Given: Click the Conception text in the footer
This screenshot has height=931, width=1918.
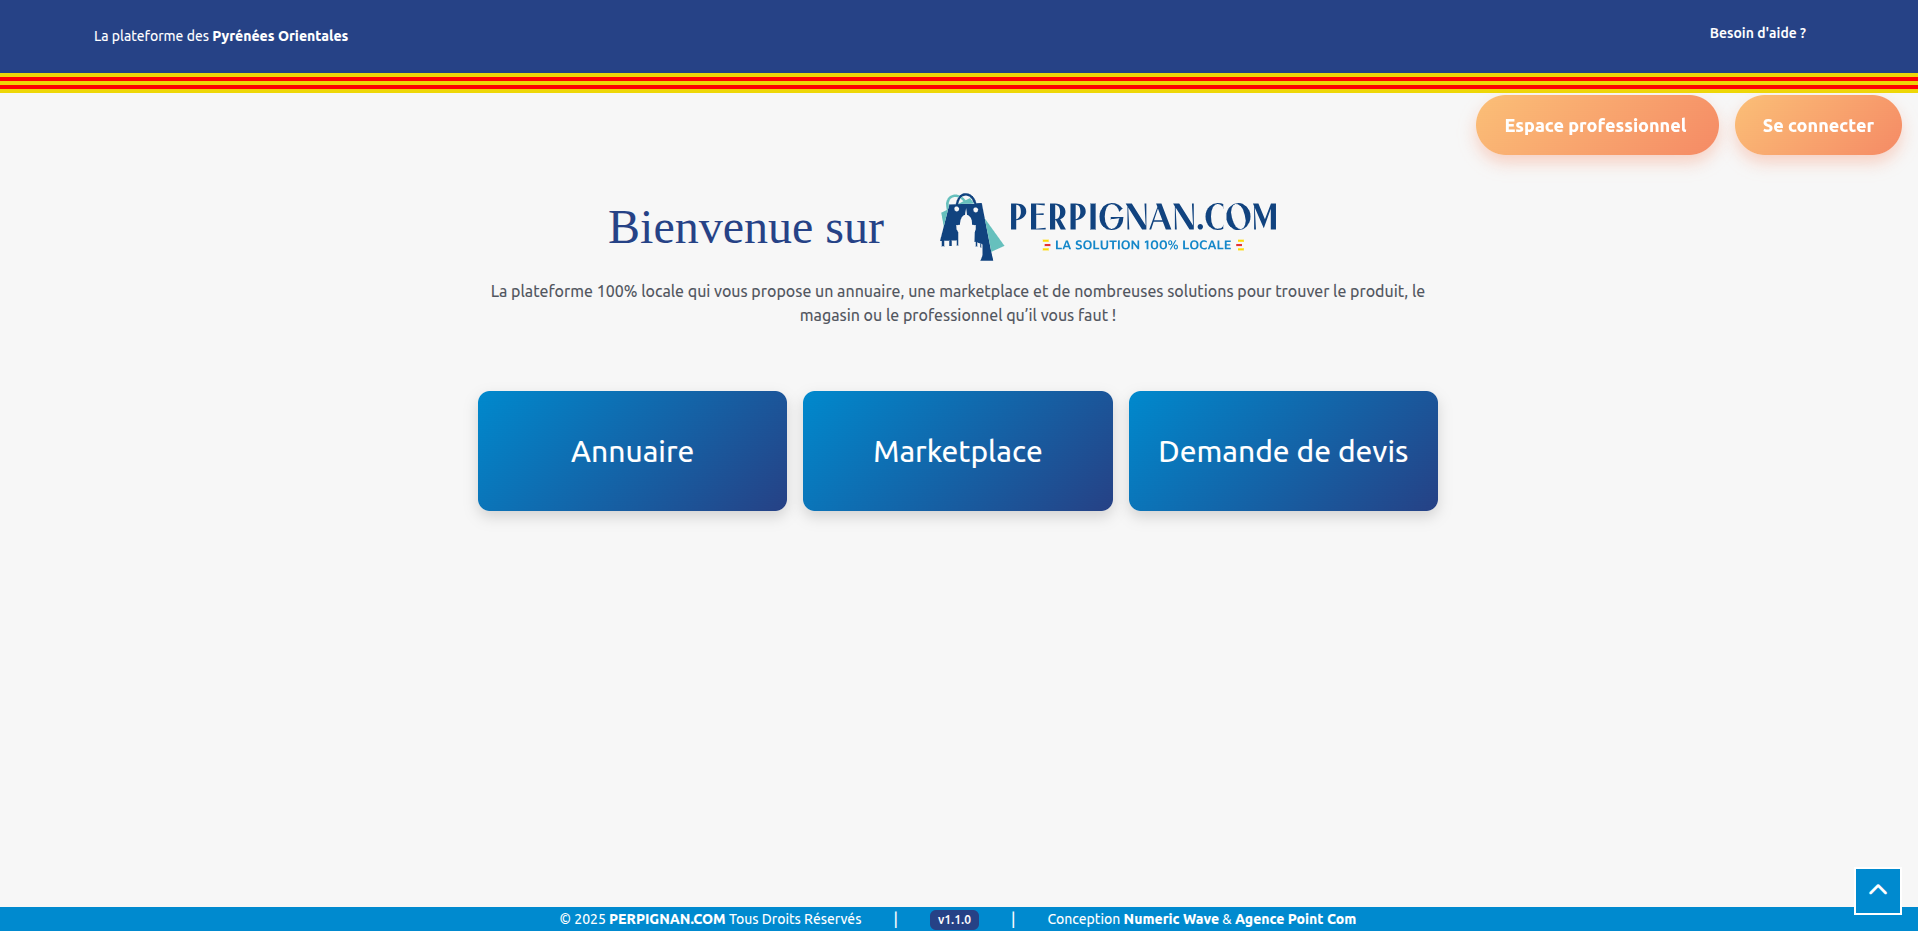Looking at the screenshot, I should [1083, 919].
